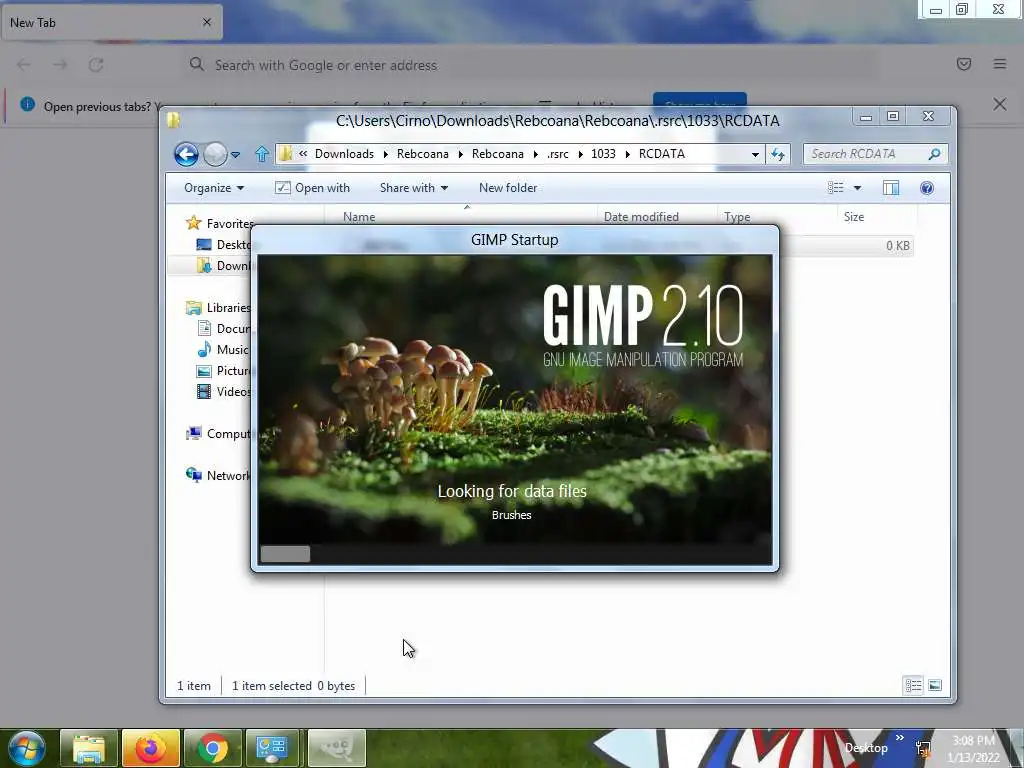Open the Control Panel taskbar icon

[274, 748]
